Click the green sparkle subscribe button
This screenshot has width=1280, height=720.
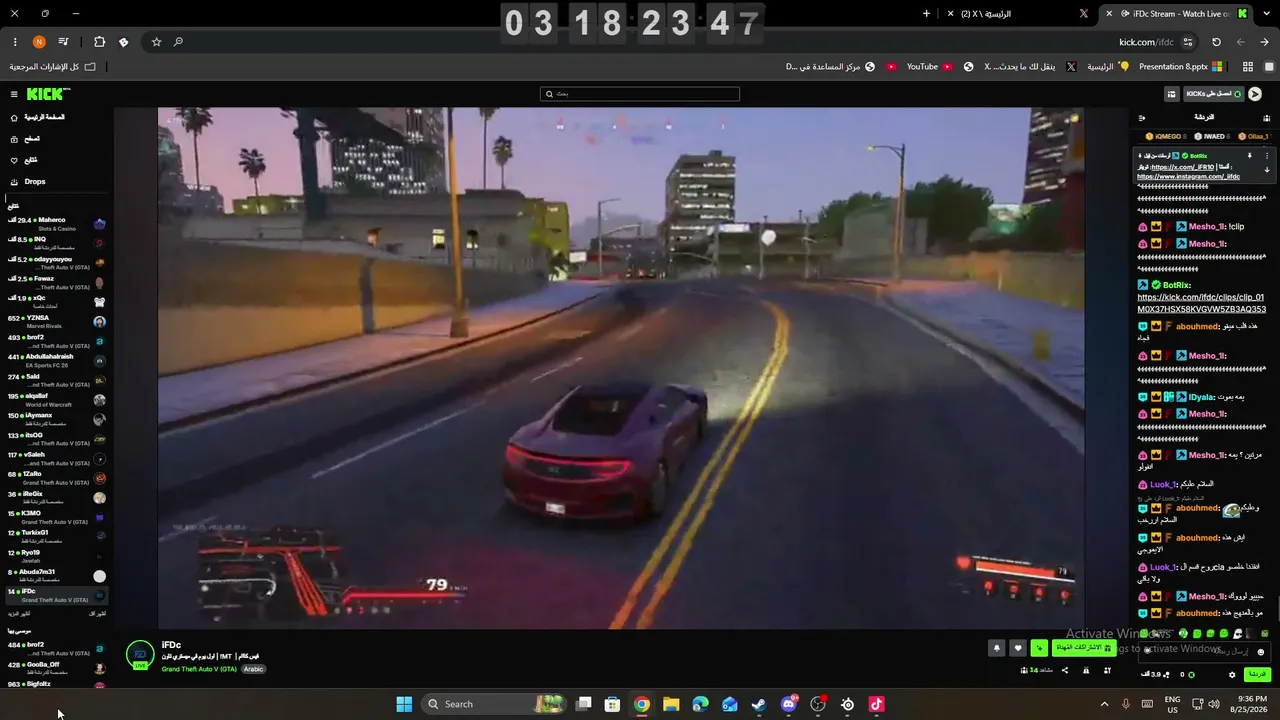click(1039, 648)
